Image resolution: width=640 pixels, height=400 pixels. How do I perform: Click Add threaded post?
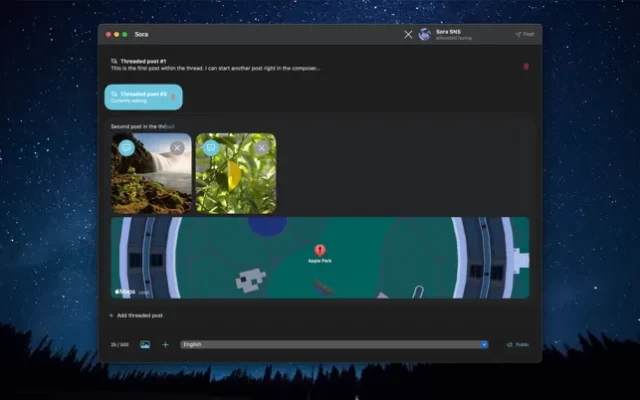(x=136, y=315)
